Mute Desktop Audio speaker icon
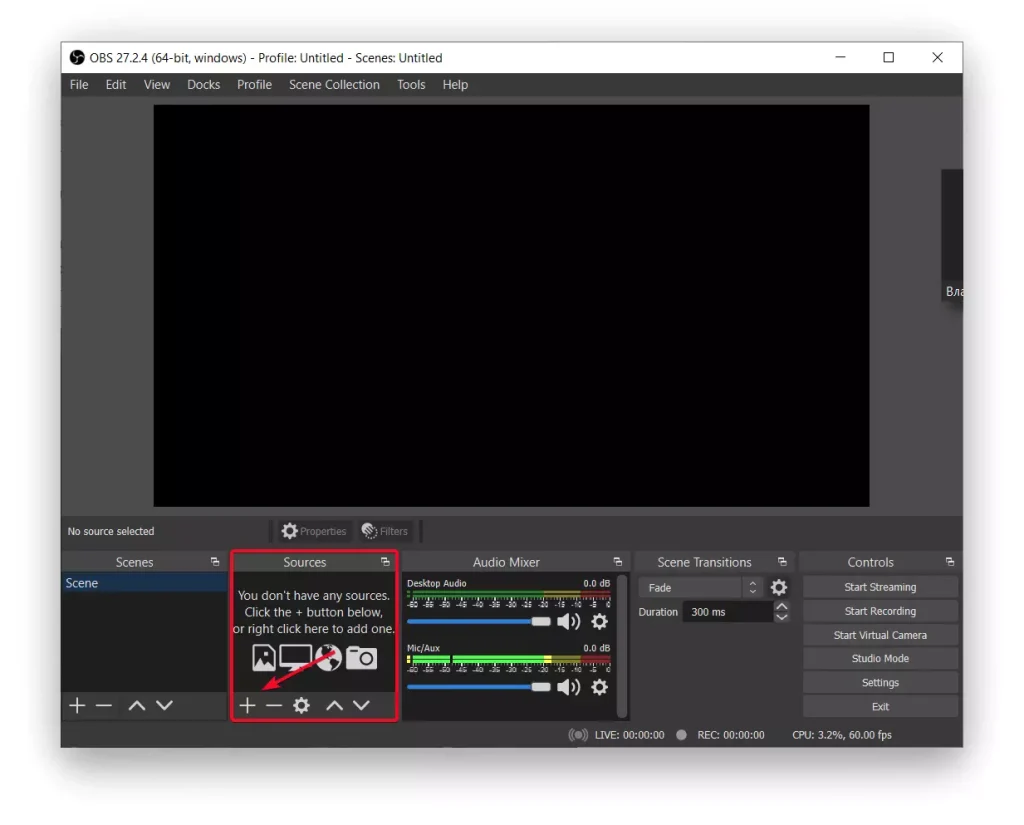Image resolution: width=1024 pixels, height=825 pixels. click(568, 621)
